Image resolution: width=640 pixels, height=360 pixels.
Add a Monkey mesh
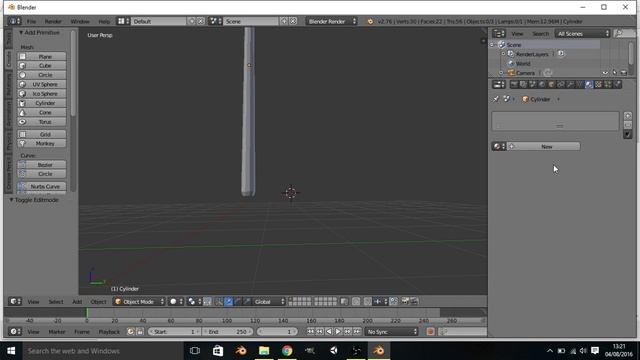[x=42, y=144]
